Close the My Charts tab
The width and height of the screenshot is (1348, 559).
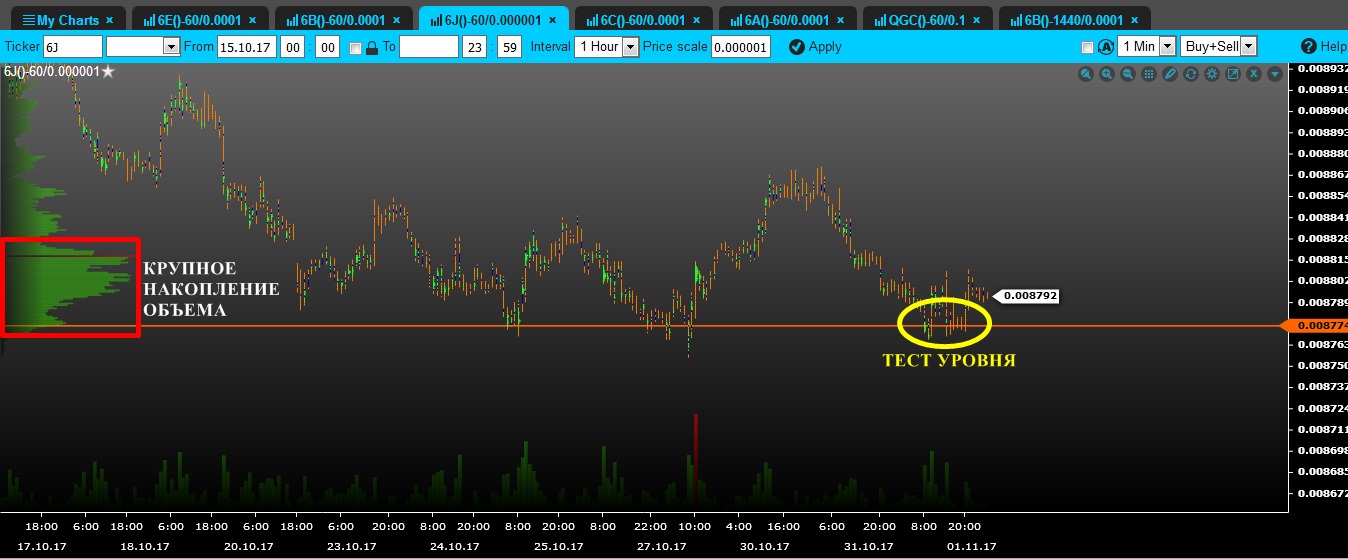coord(110,20)
